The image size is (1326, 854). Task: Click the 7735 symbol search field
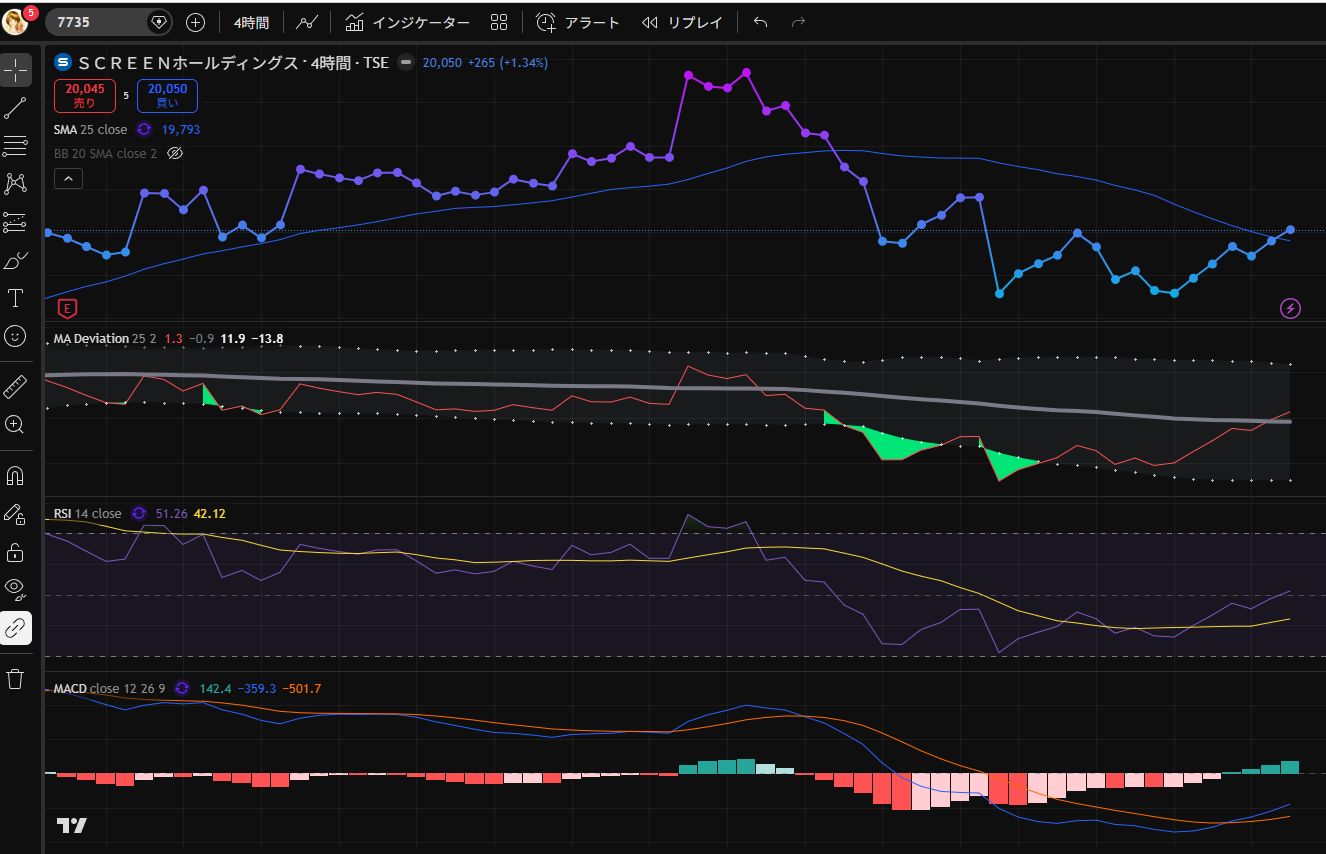pos(100,22)
